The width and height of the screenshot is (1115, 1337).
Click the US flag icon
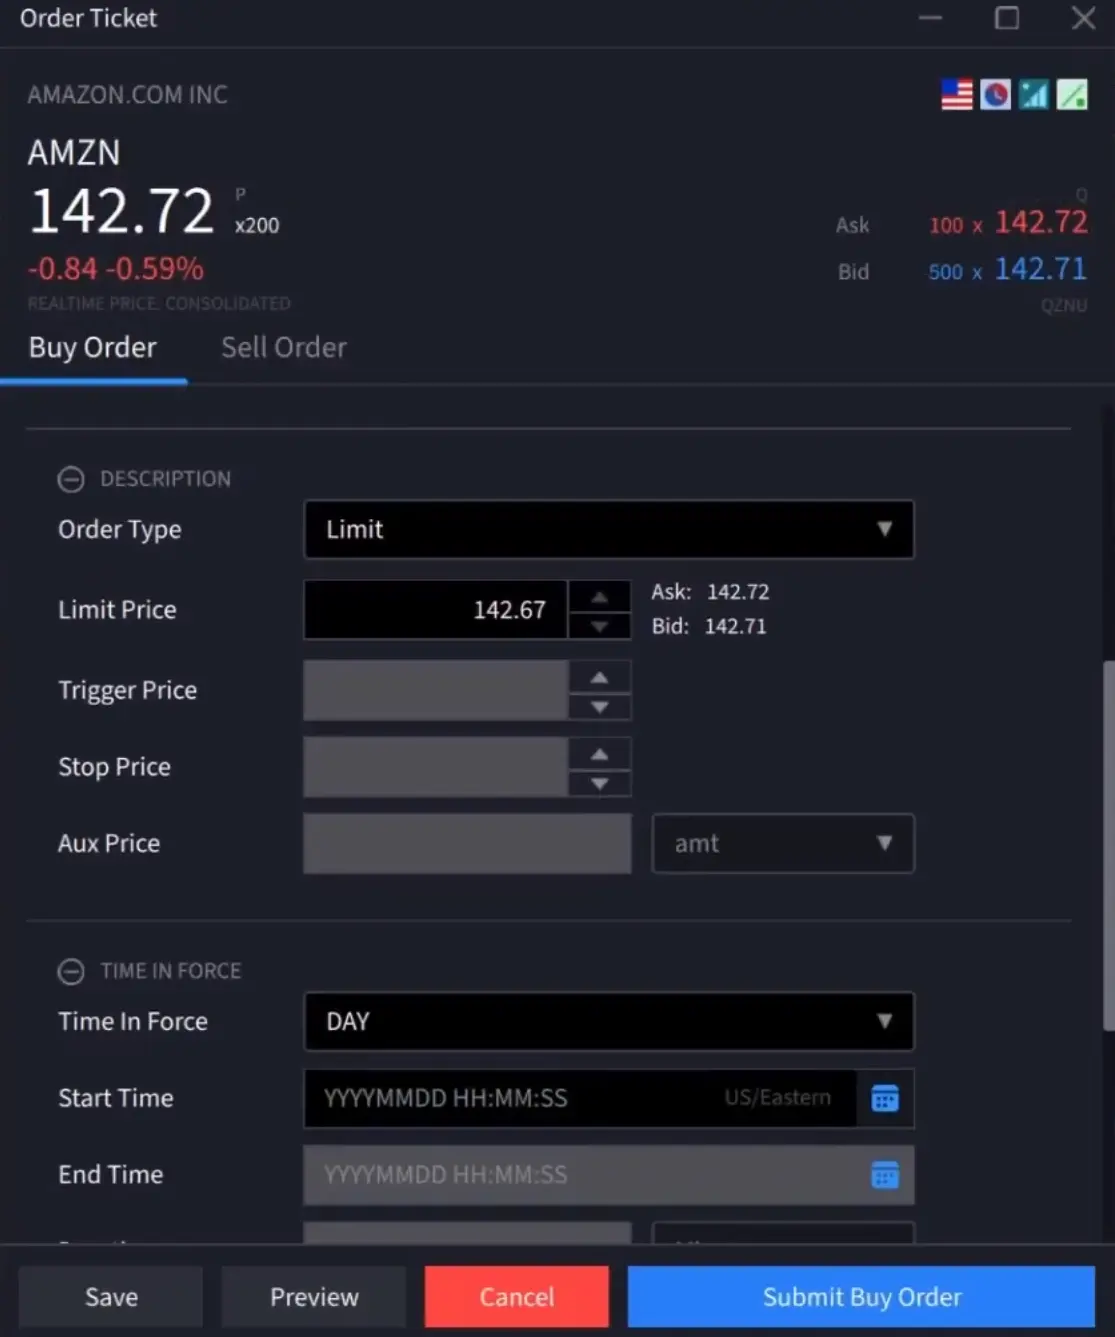pos(957,95)
